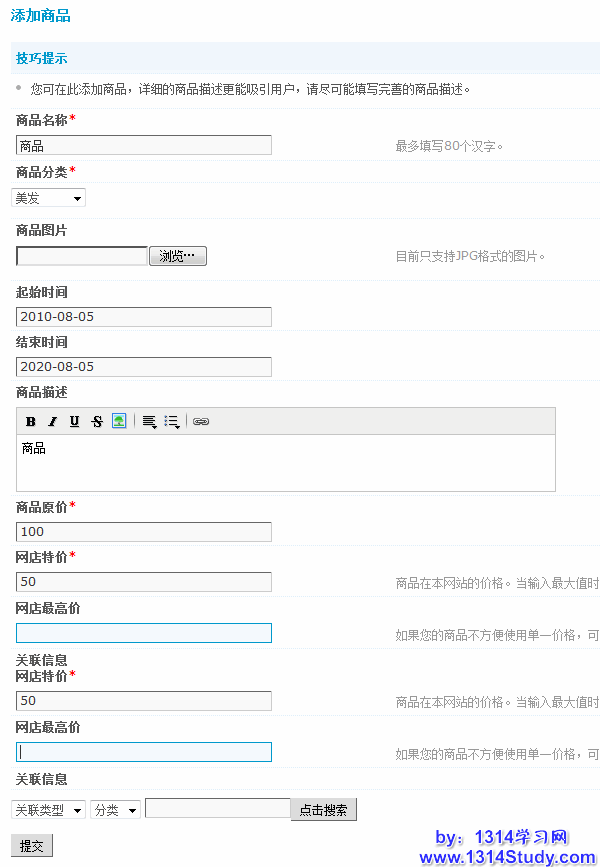Expand the 关联类型 dropdown
This screenshot has height=867, width=600.
click(48, 810)
